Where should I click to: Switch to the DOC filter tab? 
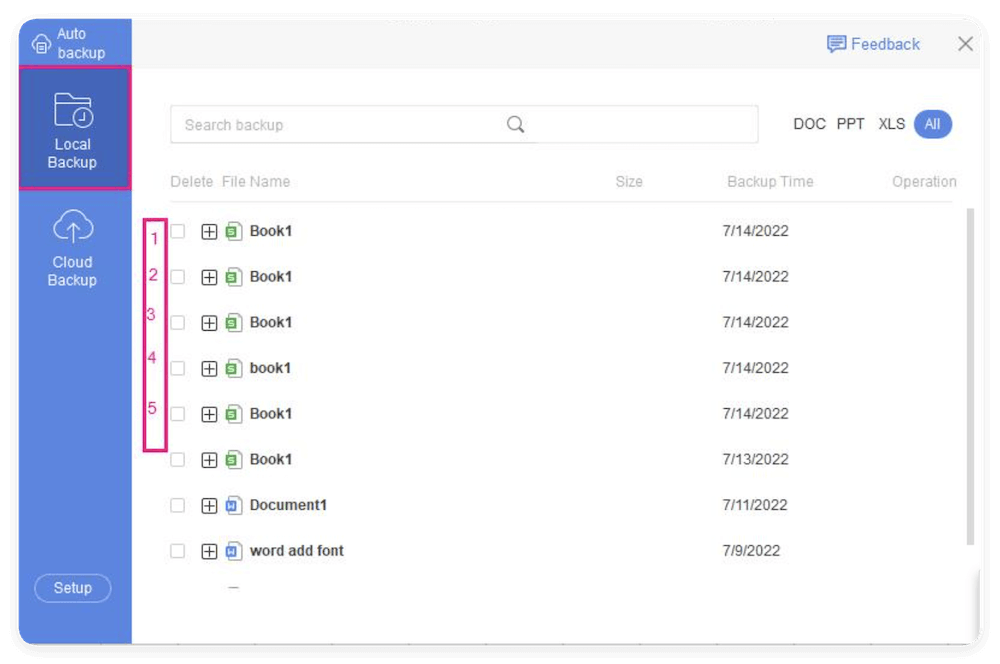[x=809, y=124]
